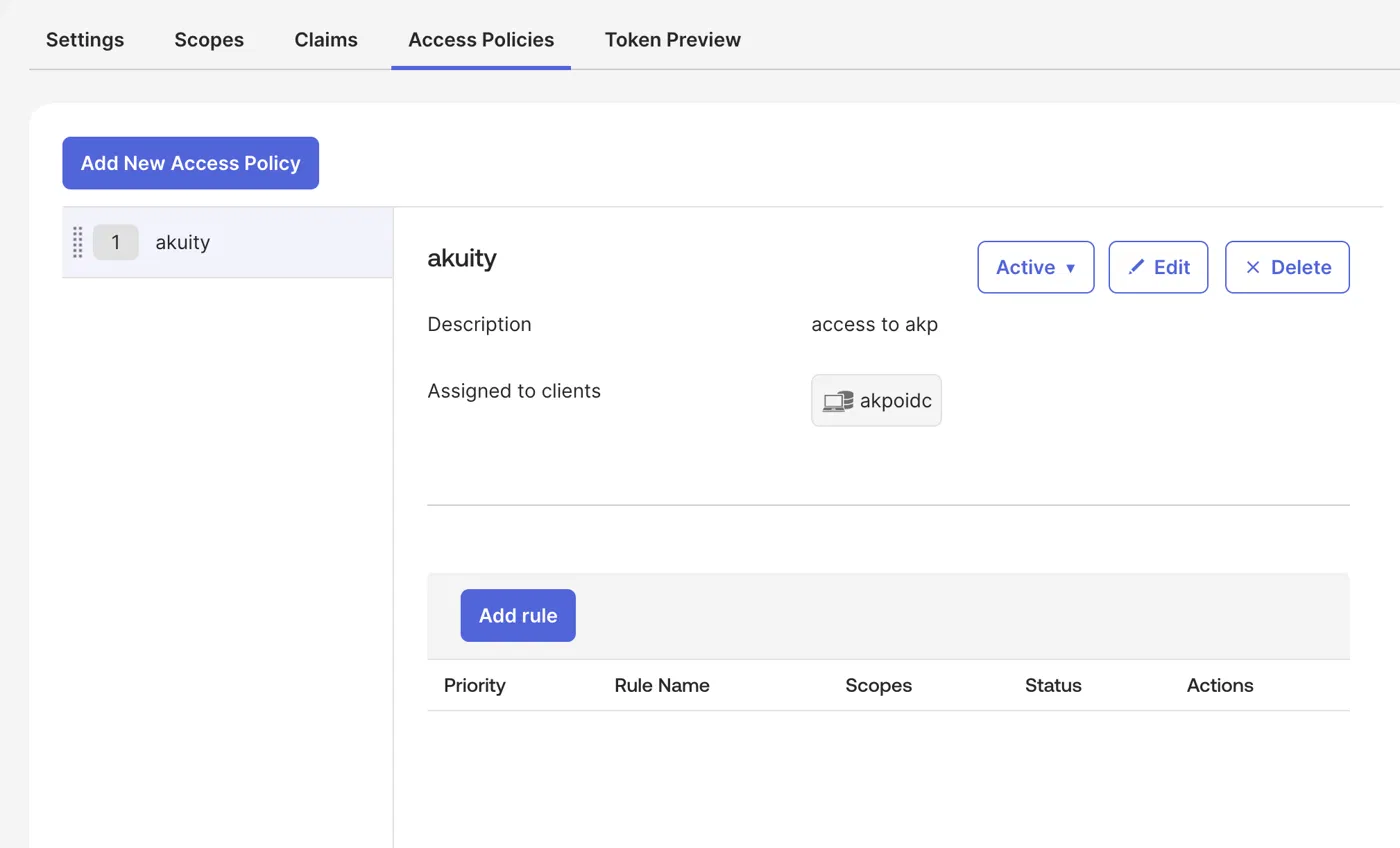This screenshot has height=848, width=1400.
Task: Open the Settings tab
Action: coord(85,40)
